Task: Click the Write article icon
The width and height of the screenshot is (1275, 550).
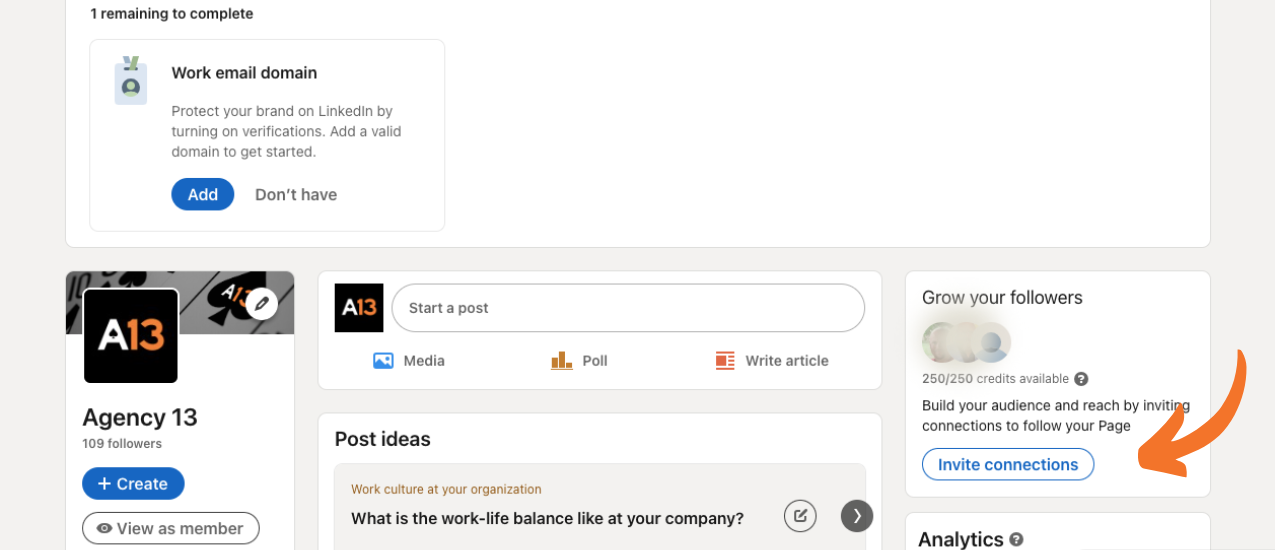Action: click(x=725, y=361)
